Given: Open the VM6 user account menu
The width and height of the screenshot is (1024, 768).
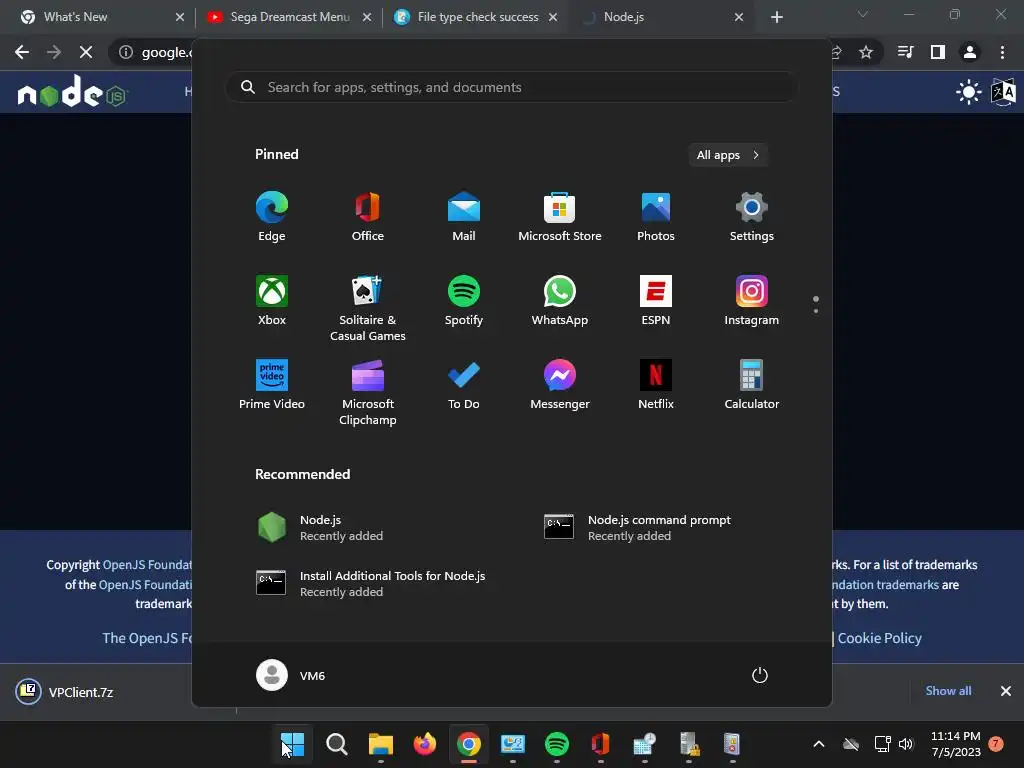Looking at the screenshot, I should [291, 675].
